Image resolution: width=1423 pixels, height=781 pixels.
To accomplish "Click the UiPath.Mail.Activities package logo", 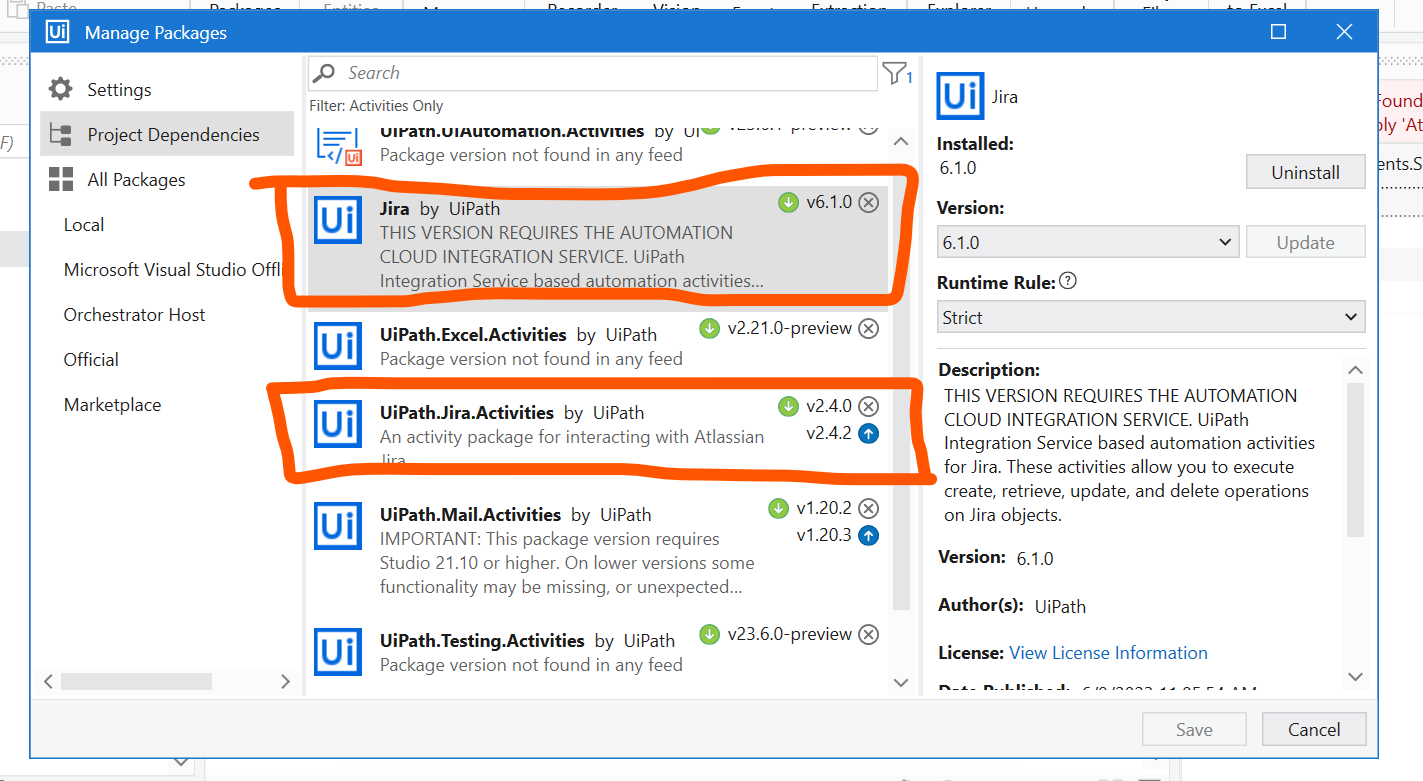I will point(338,526).
